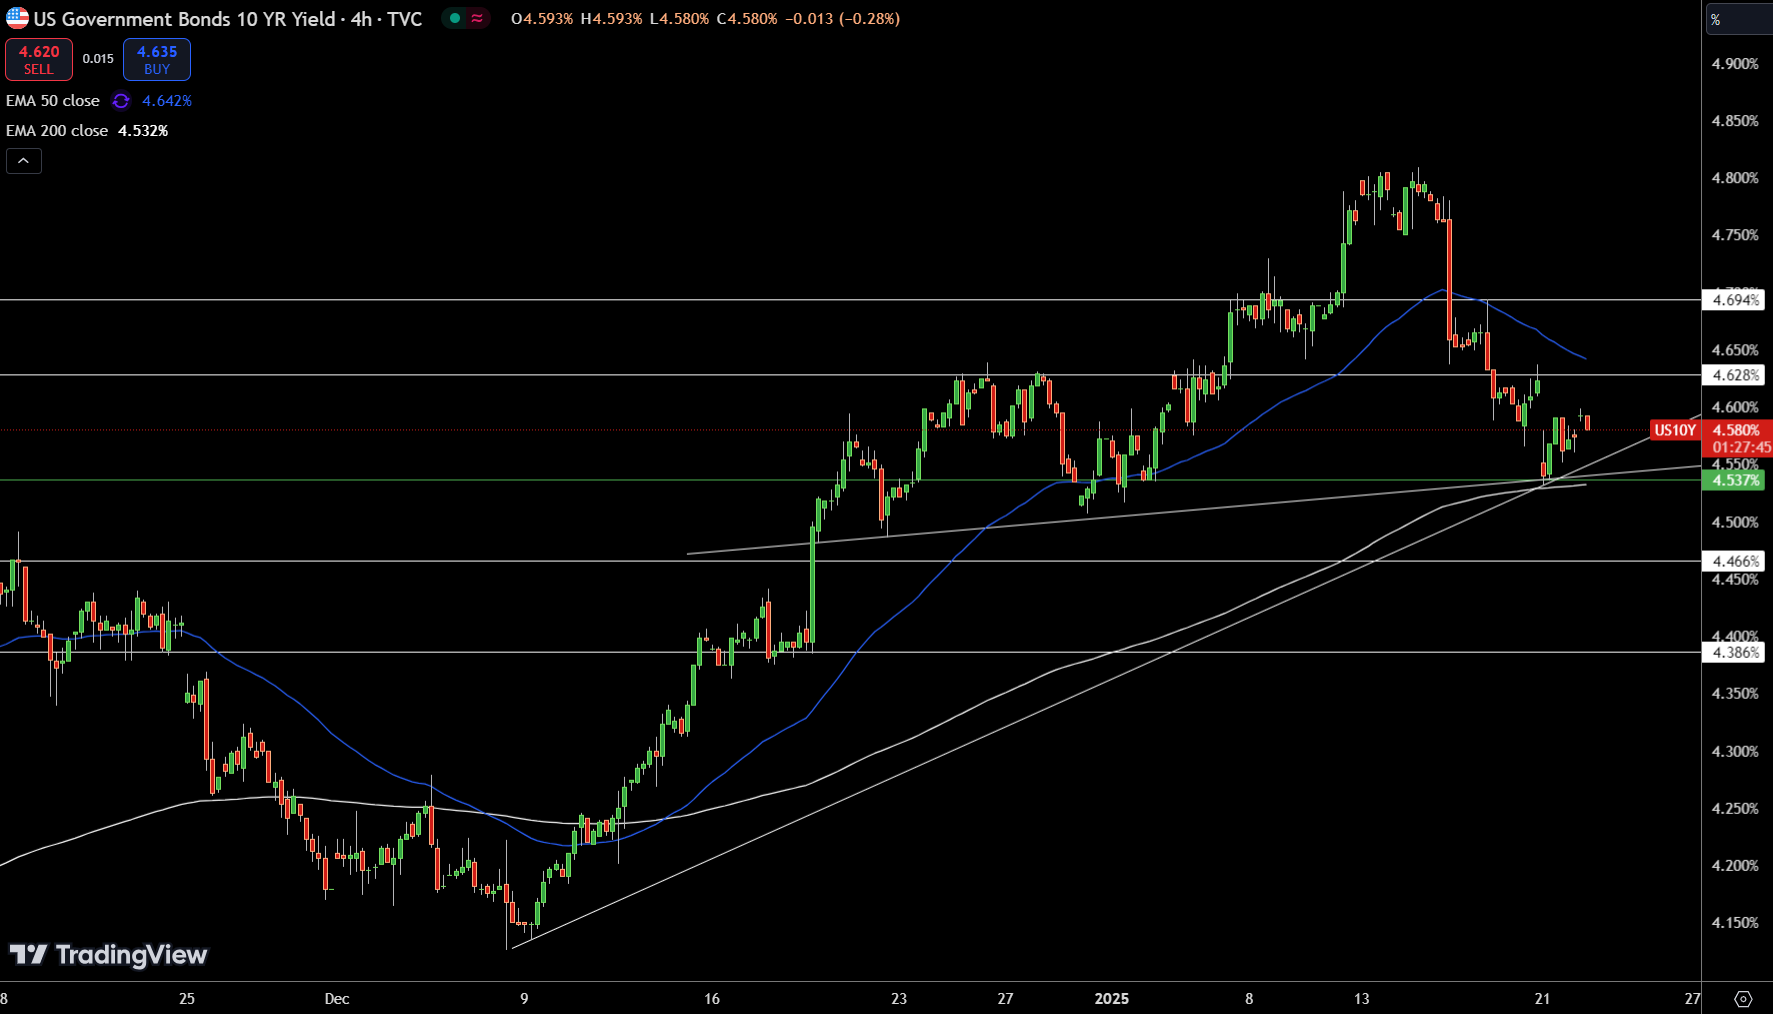Select the EMA 200 close legend label
Screen dimensions: 1773x1014
click(x=57, y=131)
